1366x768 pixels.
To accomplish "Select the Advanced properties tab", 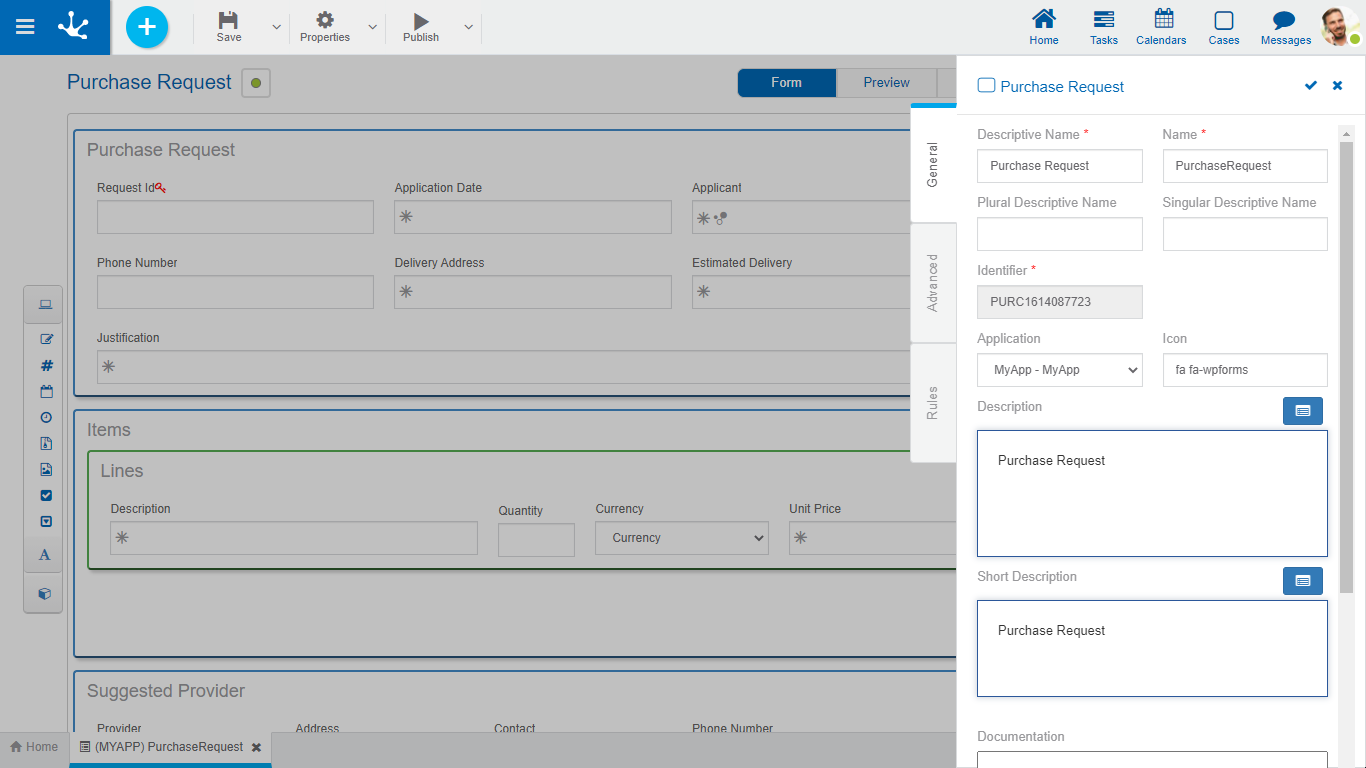I will 933,283.
